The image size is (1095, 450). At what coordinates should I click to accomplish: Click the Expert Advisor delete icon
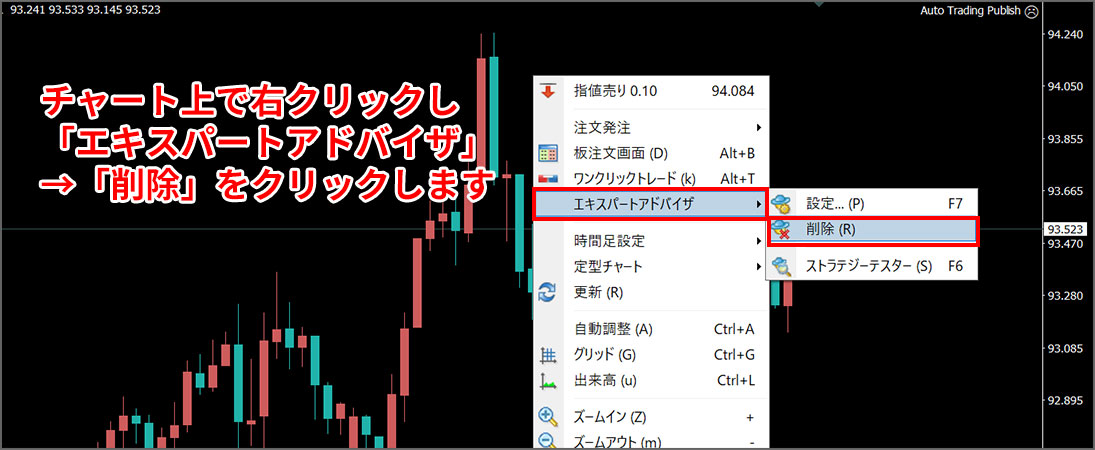pyautogui.click(x=781, y=230)
